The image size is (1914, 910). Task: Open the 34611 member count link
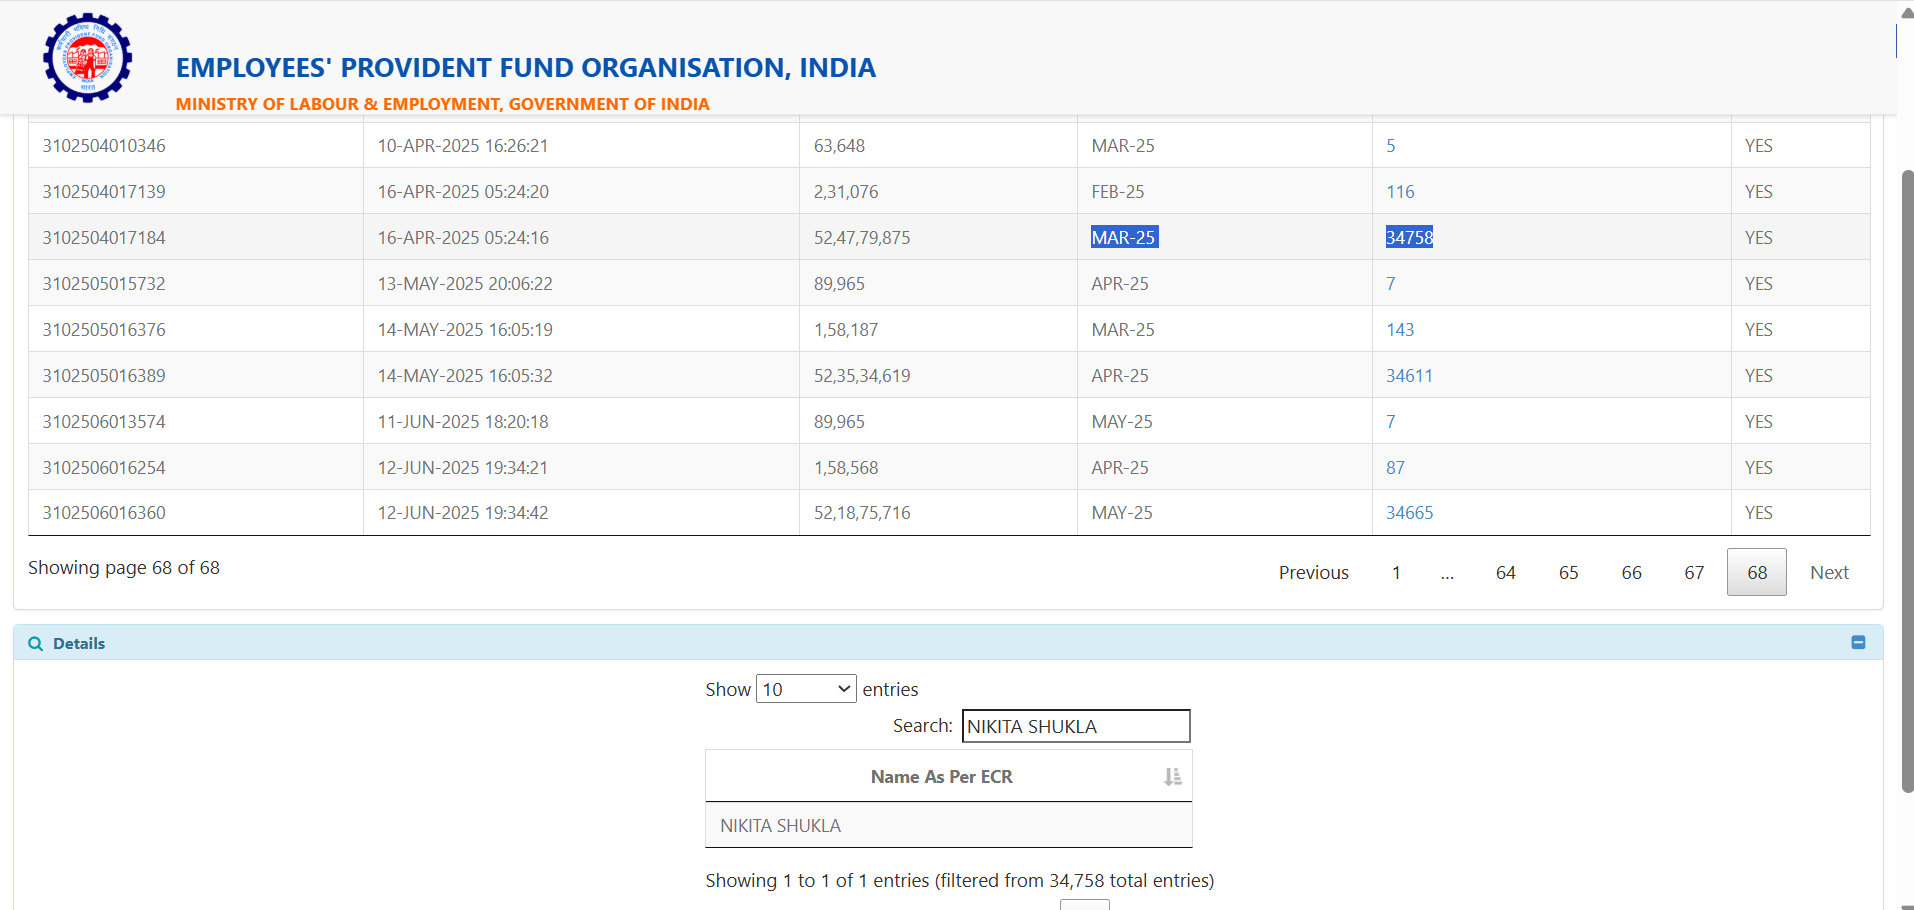tap(1409, 376)
